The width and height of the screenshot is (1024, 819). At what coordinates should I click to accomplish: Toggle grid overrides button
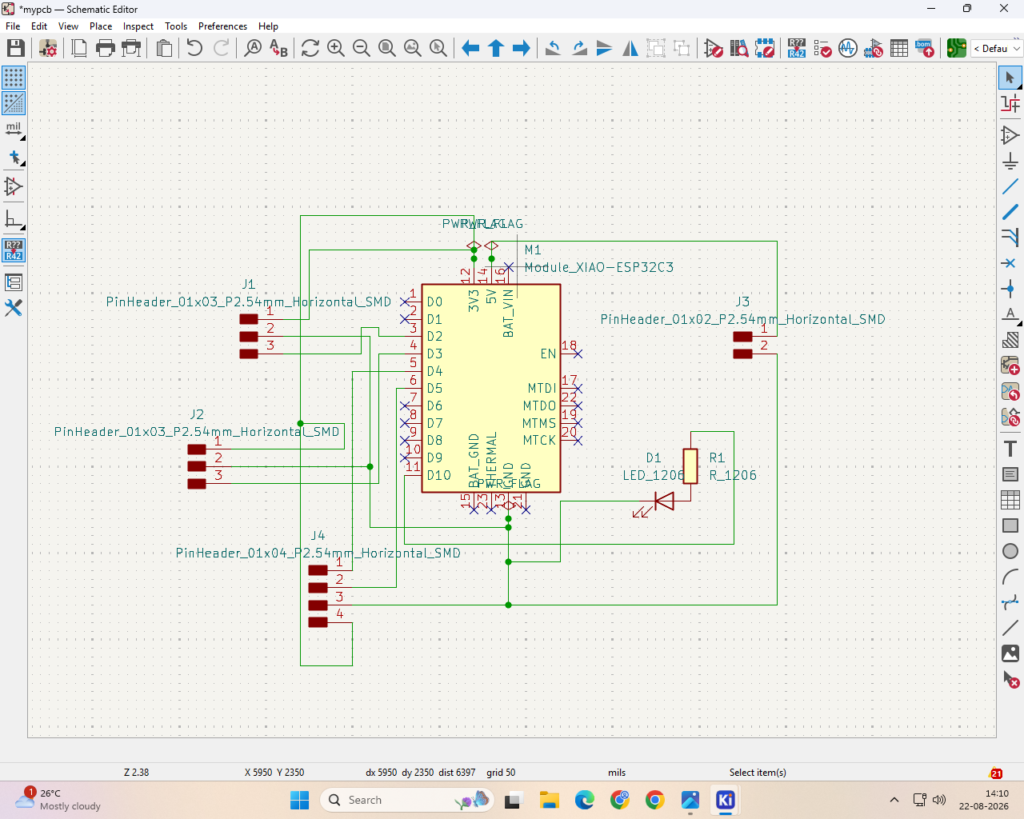tap(14, 103)
